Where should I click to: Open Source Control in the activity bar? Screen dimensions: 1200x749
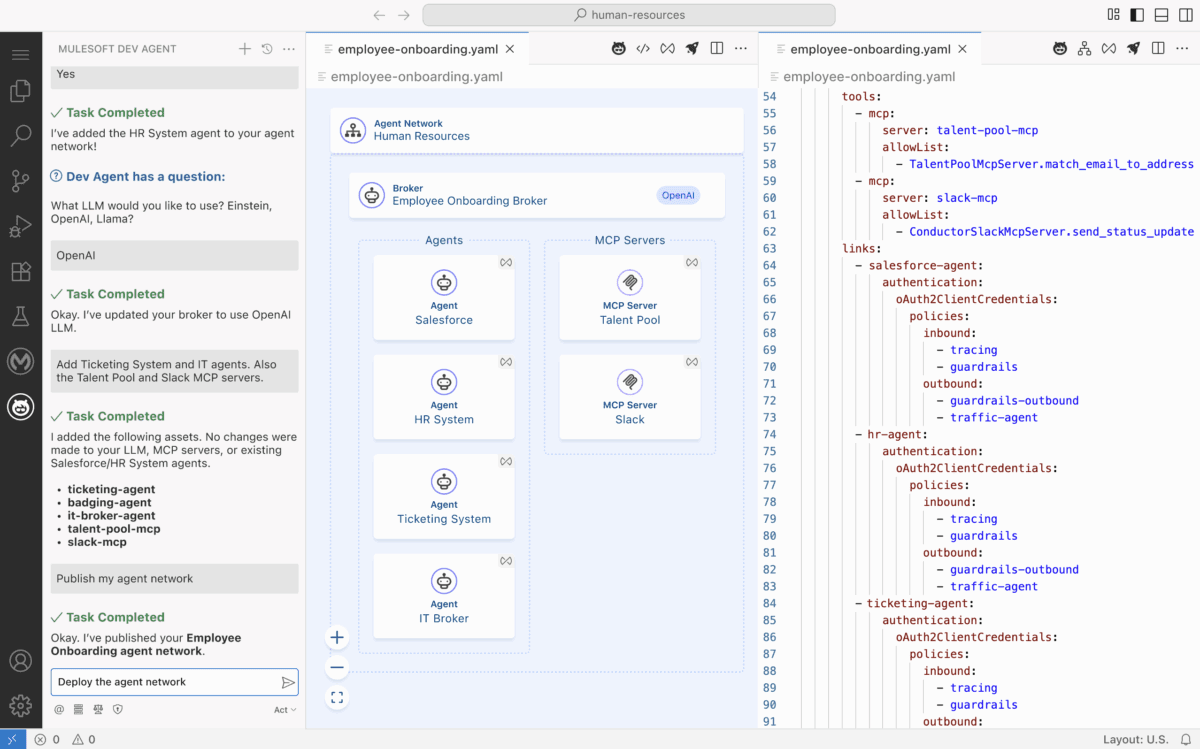[x=20, y=181]
